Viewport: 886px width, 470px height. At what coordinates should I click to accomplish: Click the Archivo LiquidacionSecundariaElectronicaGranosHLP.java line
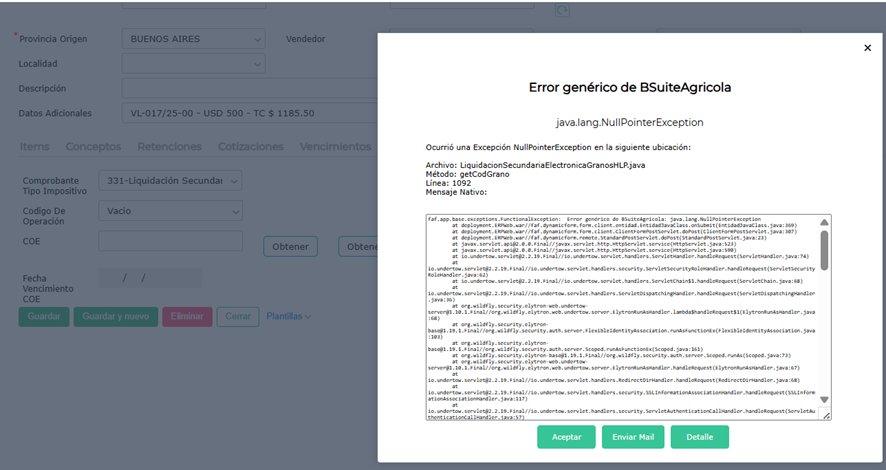tap(535, 166)
